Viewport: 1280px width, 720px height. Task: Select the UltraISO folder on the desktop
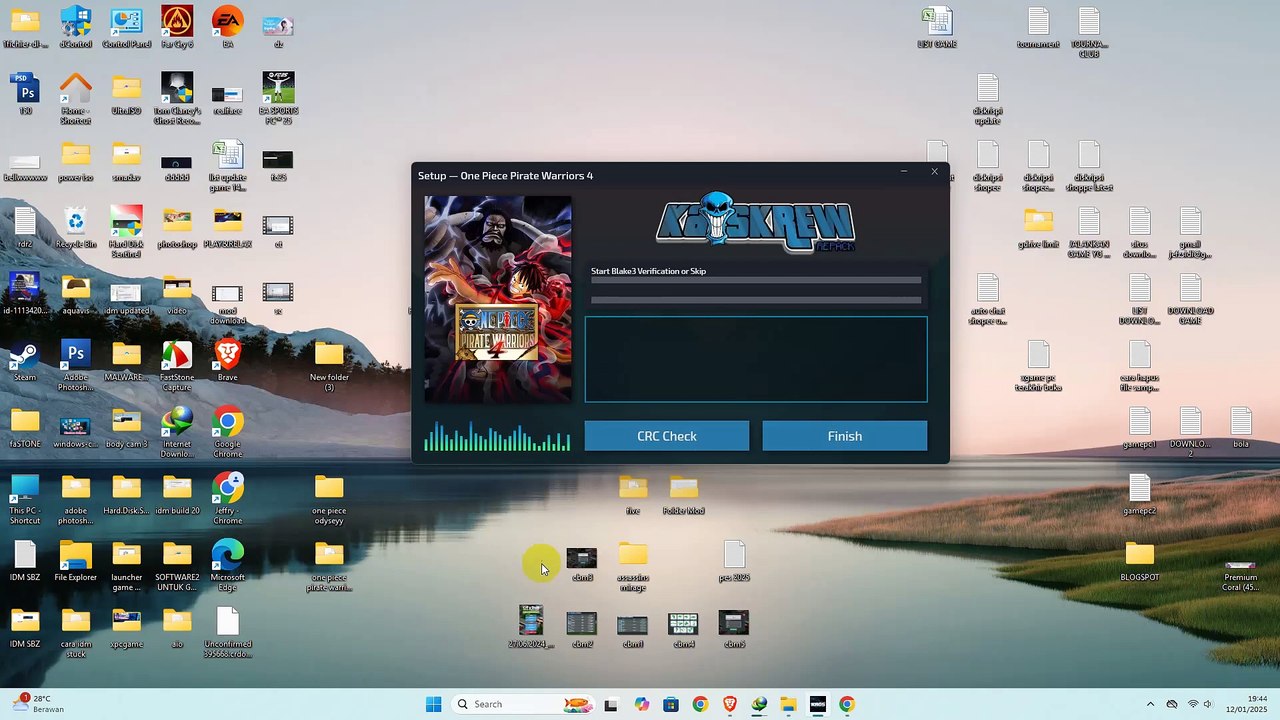126,94
